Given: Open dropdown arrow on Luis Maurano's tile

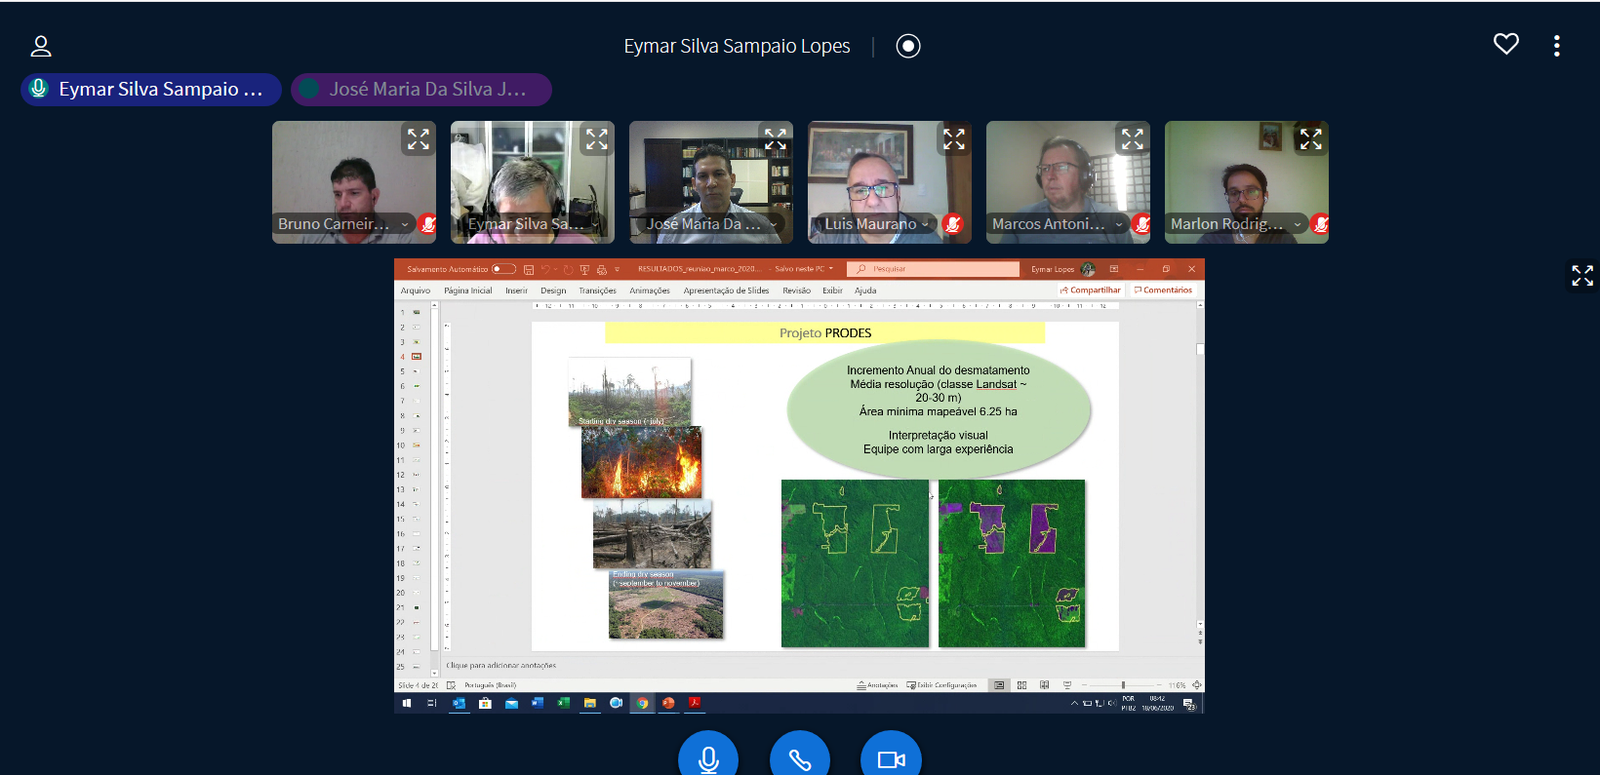Looking at the screenshot, I should [x=926, y=224].
